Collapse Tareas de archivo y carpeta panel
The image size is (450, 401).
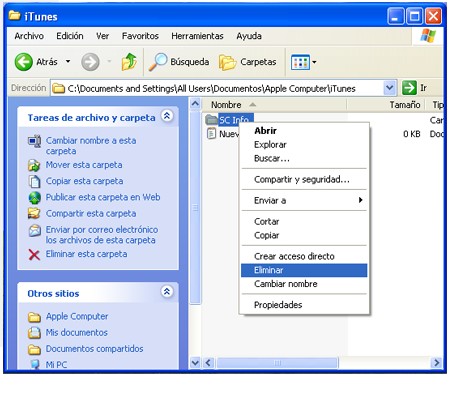pos(167,116)
